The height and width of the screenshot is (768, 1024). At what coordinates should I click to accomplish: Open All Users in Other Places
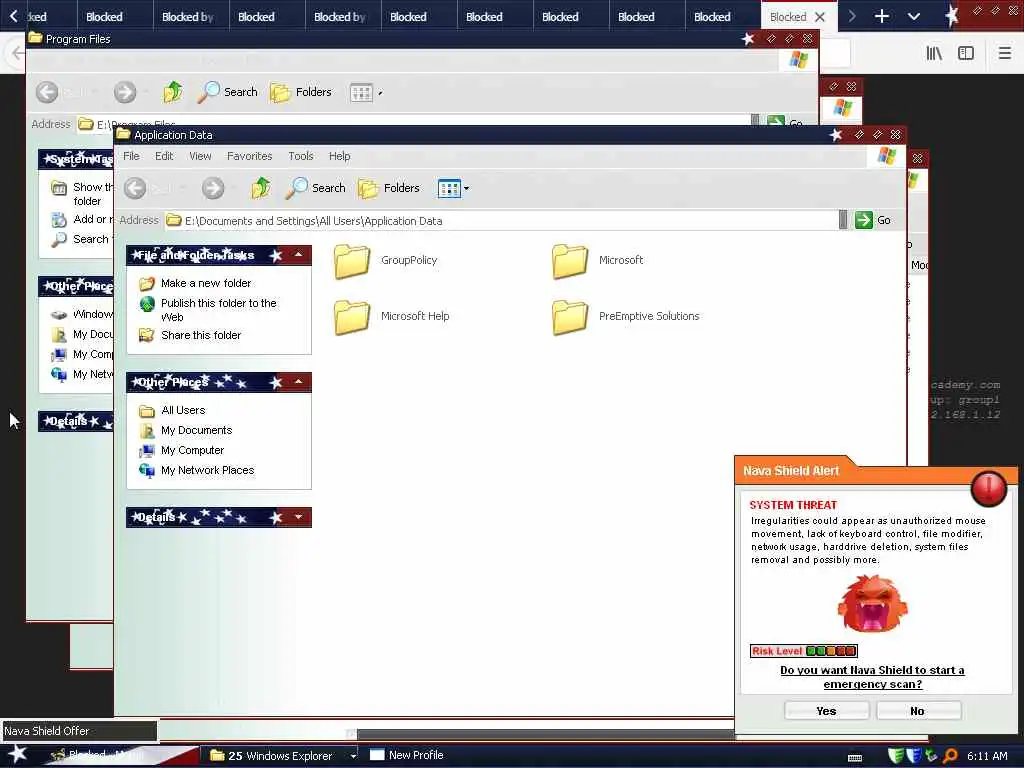[x=183, y=410]
